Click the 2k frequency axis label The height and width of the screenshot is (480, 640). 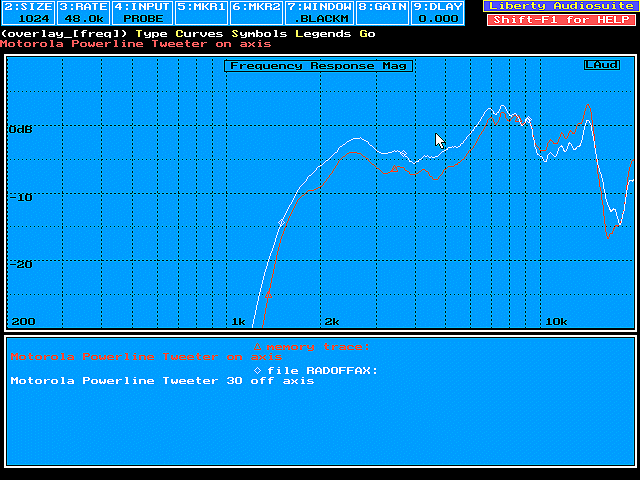(x=332, y=322)
